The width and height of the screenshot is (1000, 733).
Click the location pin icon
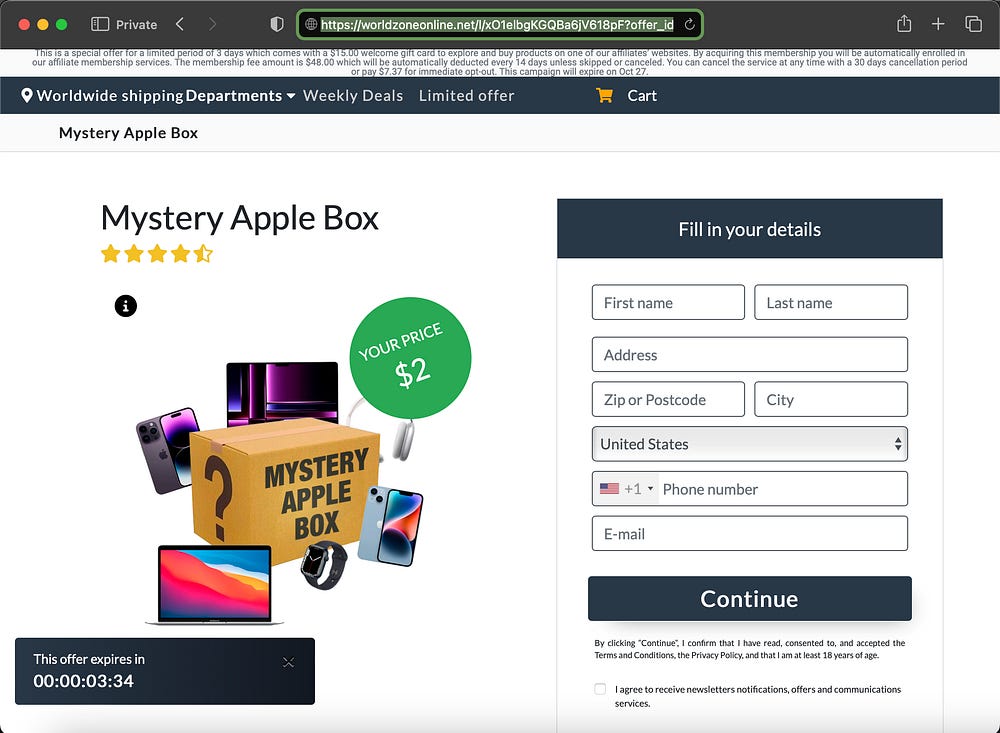[27, 96]
